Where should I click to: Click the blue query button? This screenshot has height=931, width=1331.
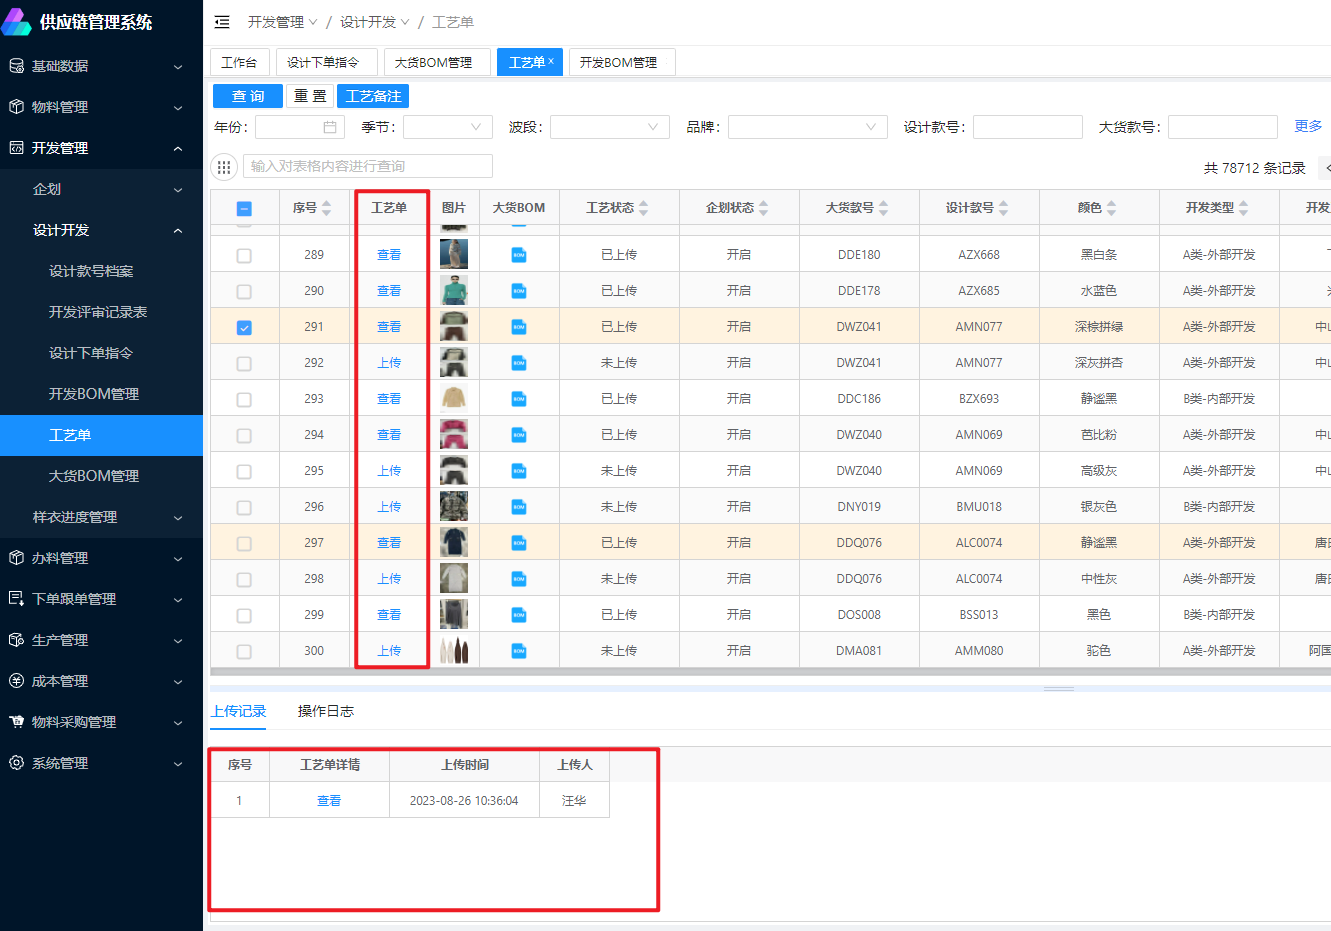(247, 96)
